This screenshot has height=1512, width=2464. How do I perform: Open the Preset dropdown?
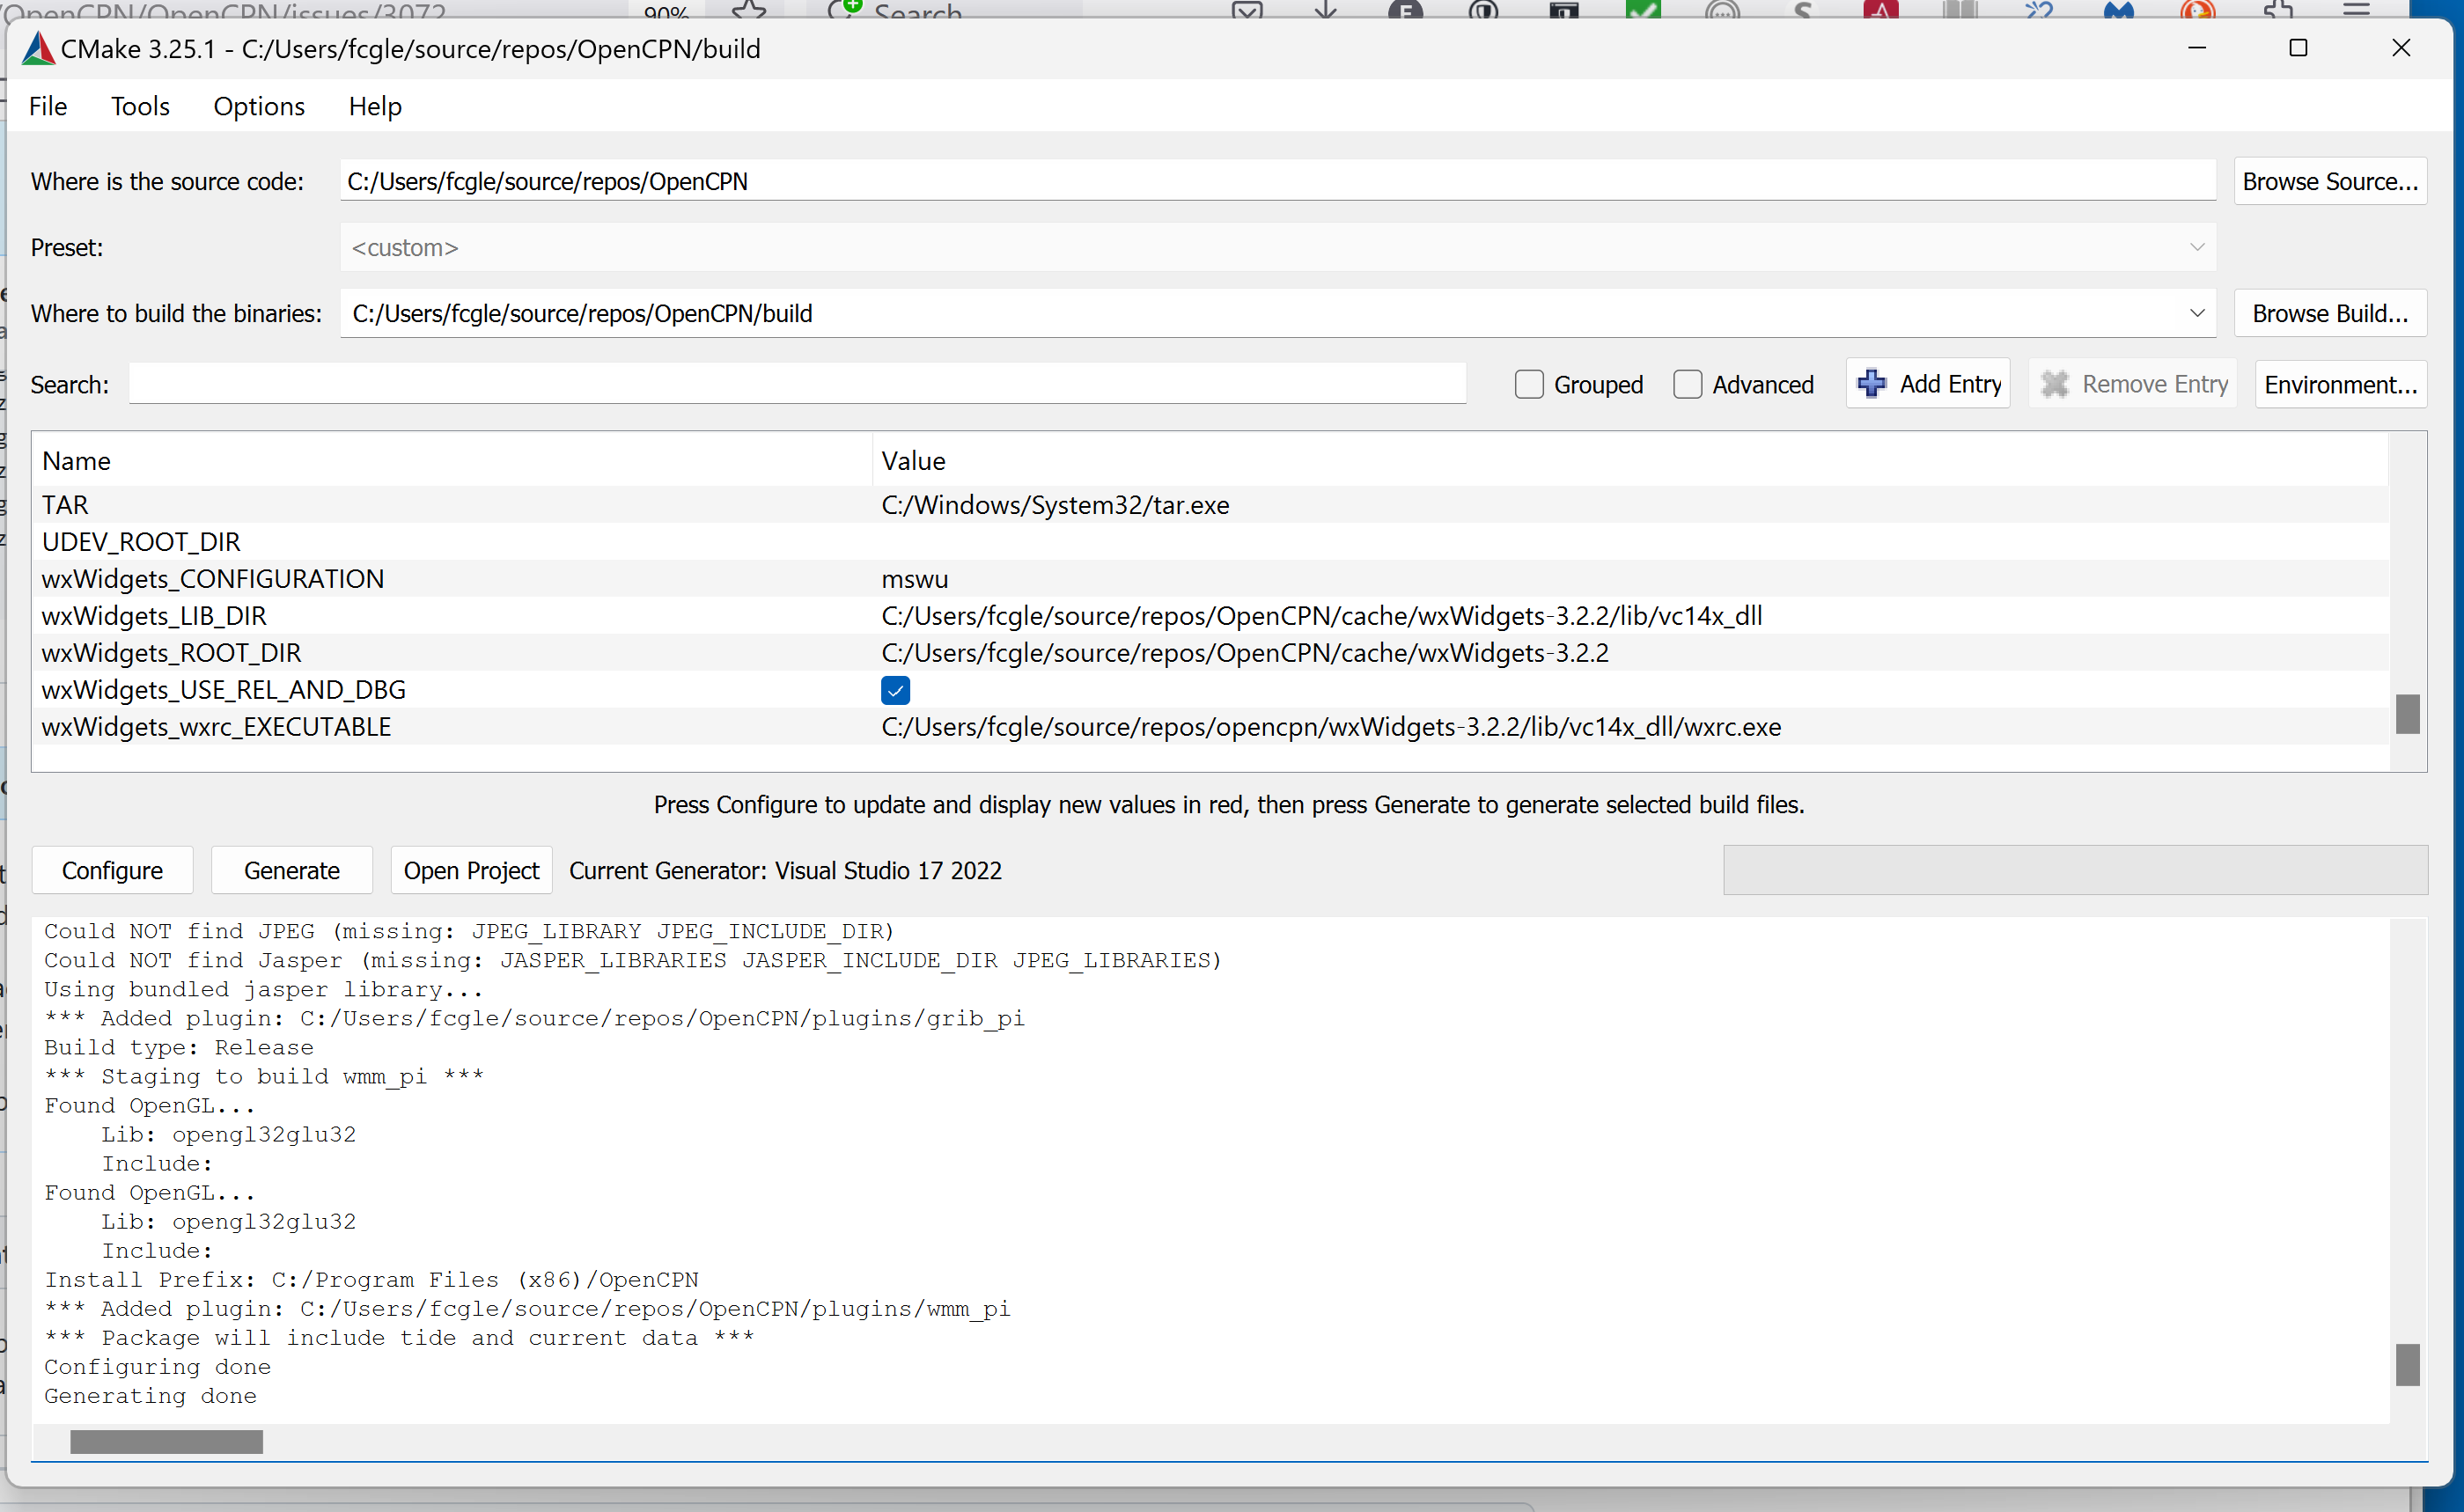(x=2196, y=247)
